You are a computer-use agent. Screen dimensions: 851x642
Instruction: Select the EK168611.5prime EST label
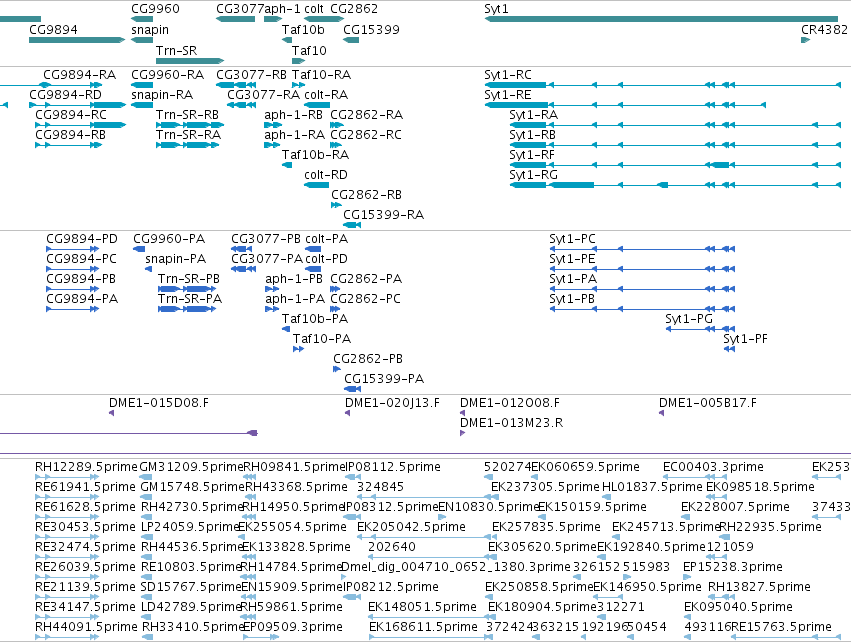coord(423,627)
